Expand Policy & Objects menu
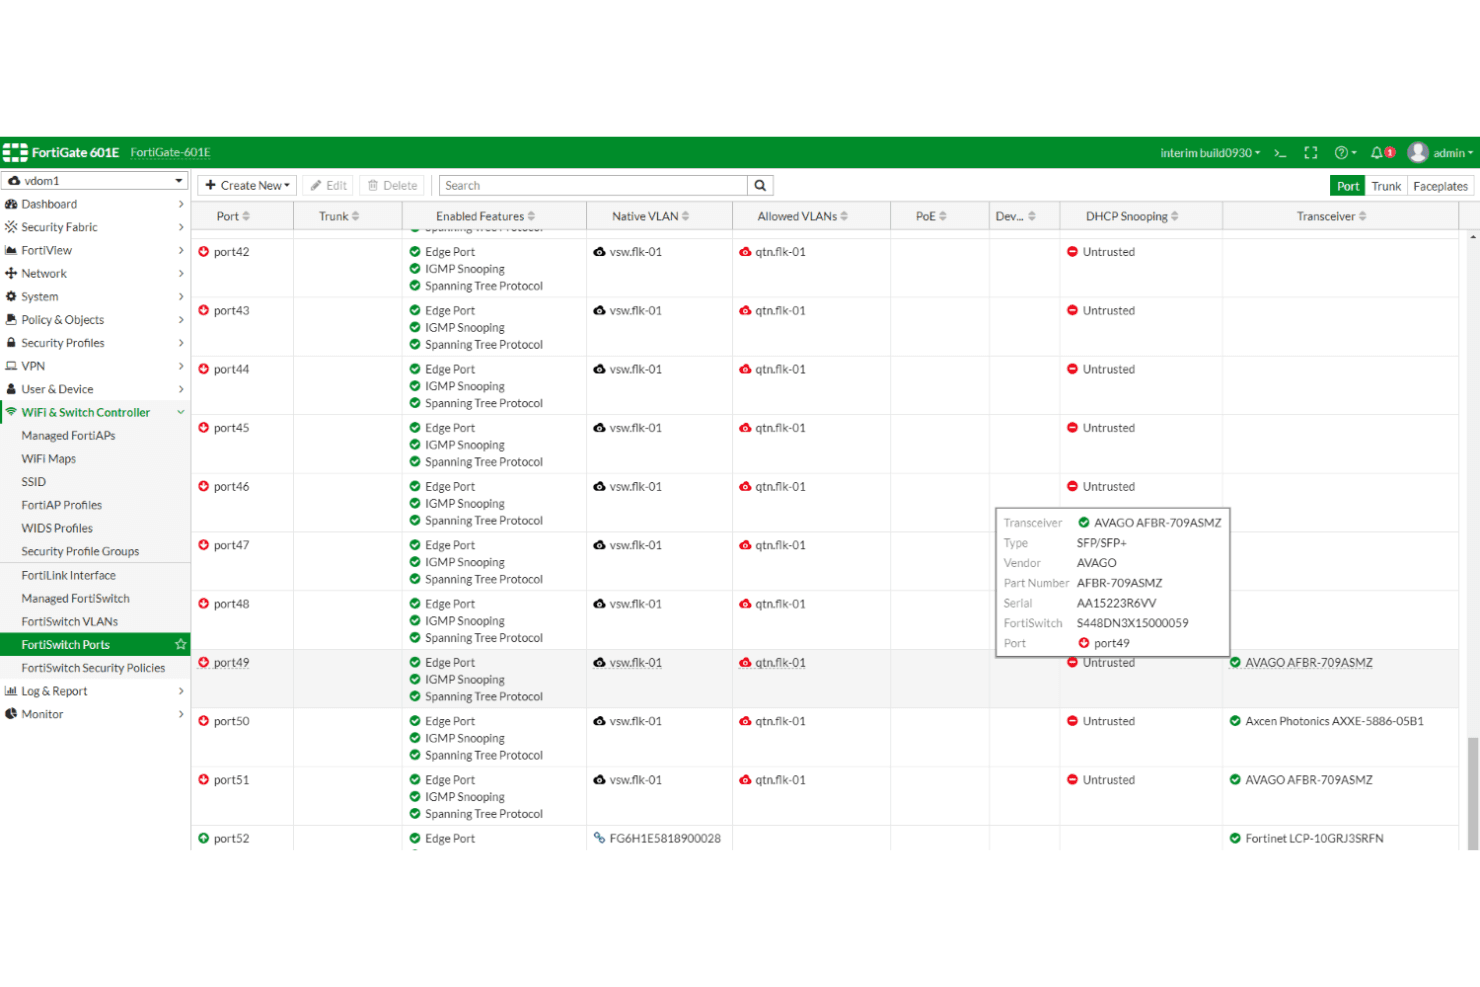Screen dimensions: 1480x987 [95, 320]
